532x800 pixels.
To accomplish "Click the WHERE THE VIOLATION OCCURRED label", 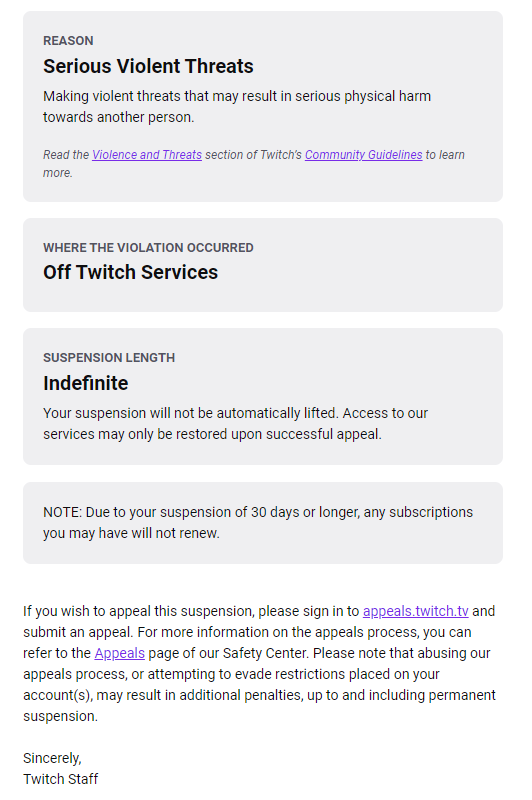I will coord(148,248).
